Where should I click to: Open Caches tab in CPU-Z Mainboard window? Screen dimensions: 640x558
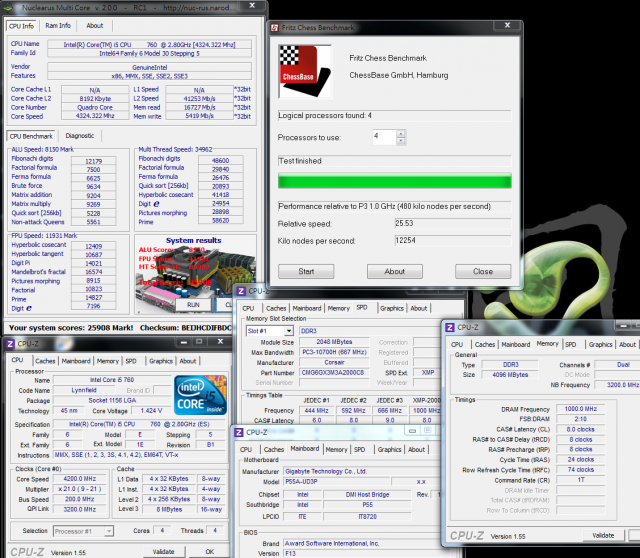(274, 449)
